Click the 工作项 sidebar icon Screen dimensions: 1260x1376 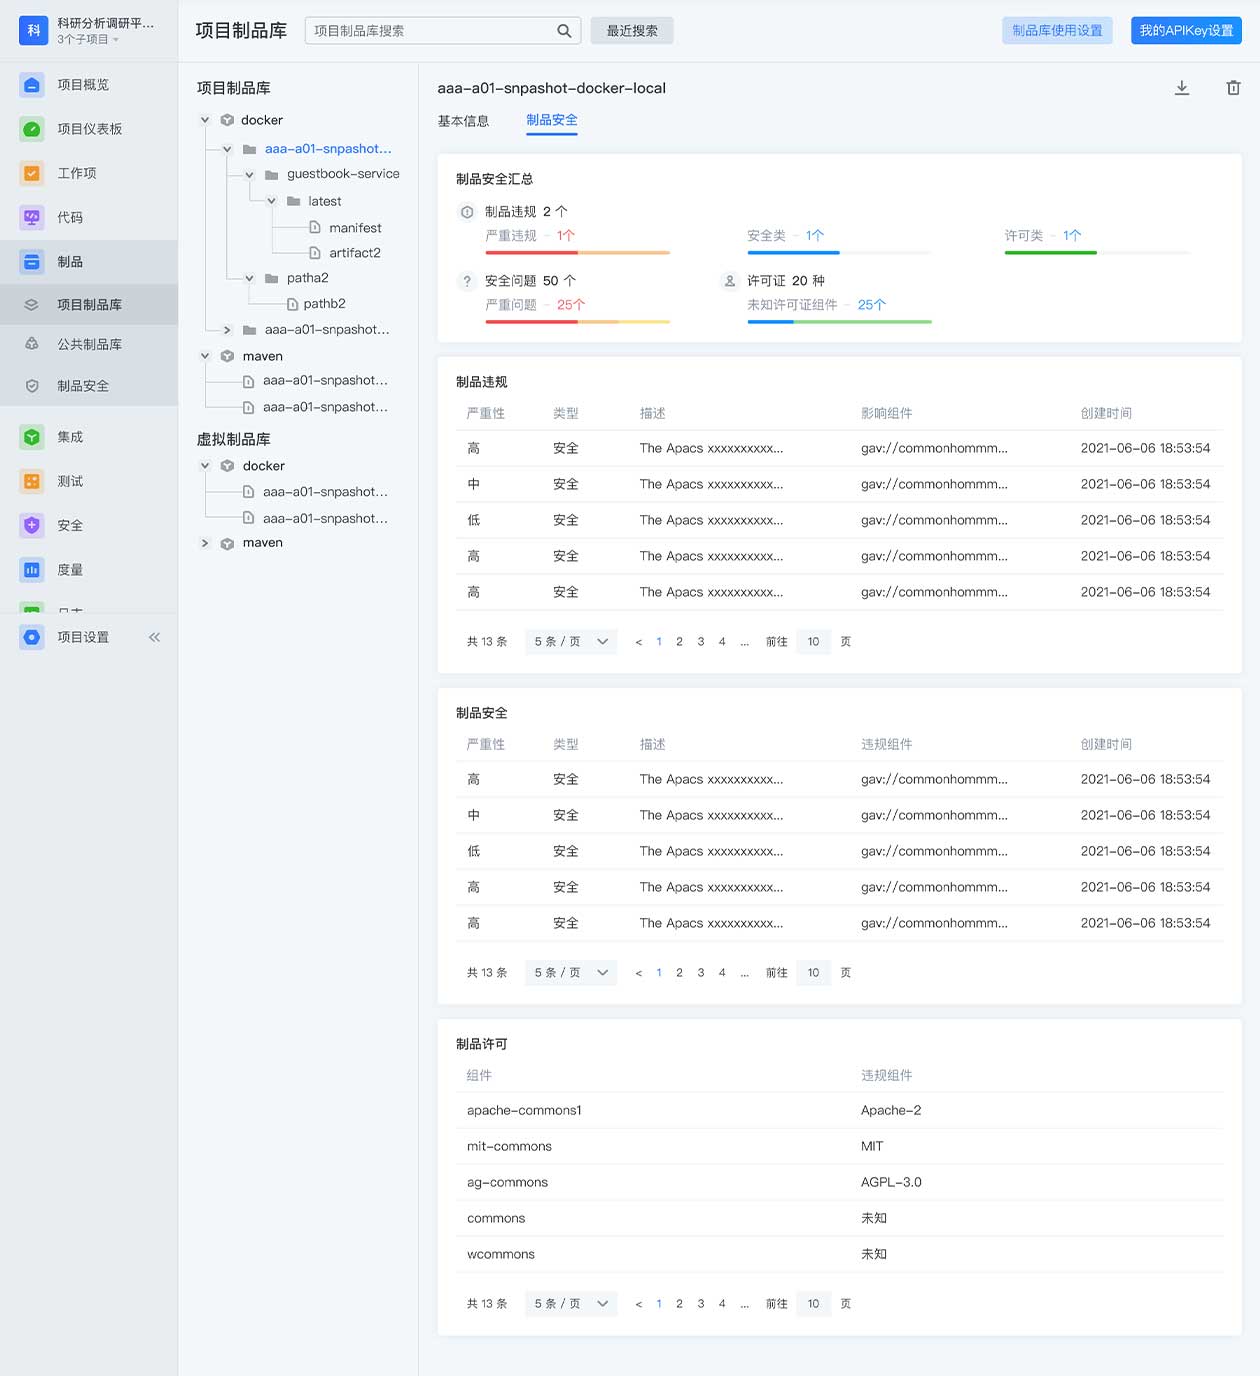click(32, 173)
